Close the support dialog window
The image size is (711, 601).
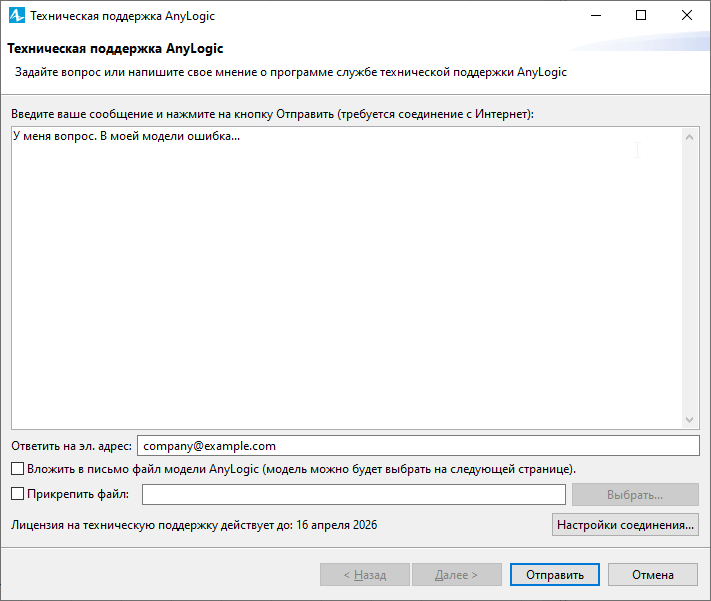[687, 15]
